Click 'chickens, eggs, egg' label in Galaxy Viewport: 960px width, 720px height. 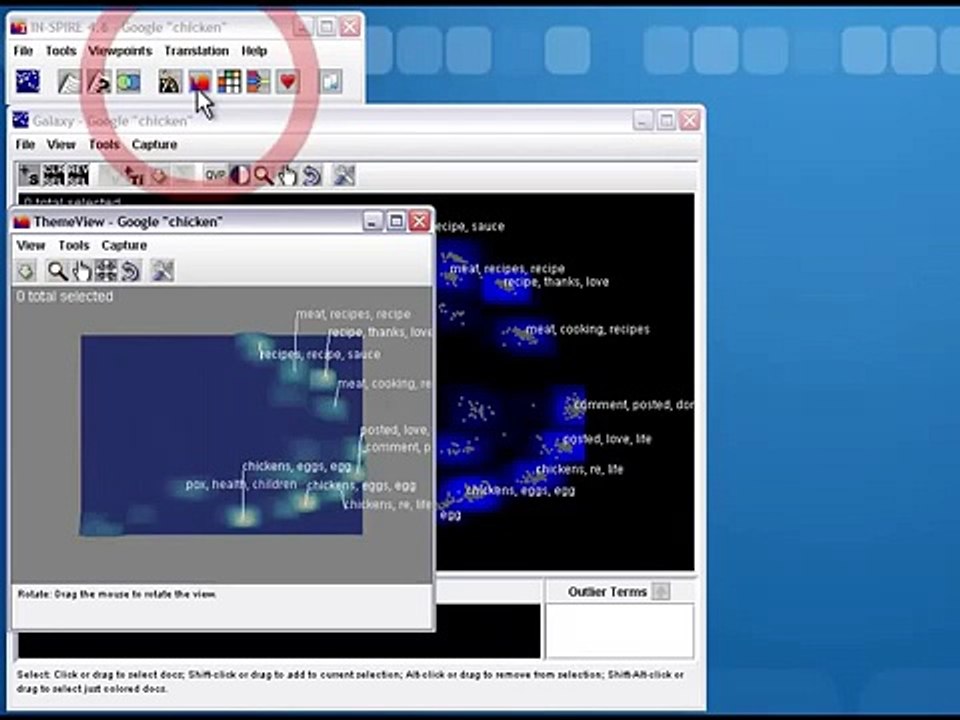point(520,490)
